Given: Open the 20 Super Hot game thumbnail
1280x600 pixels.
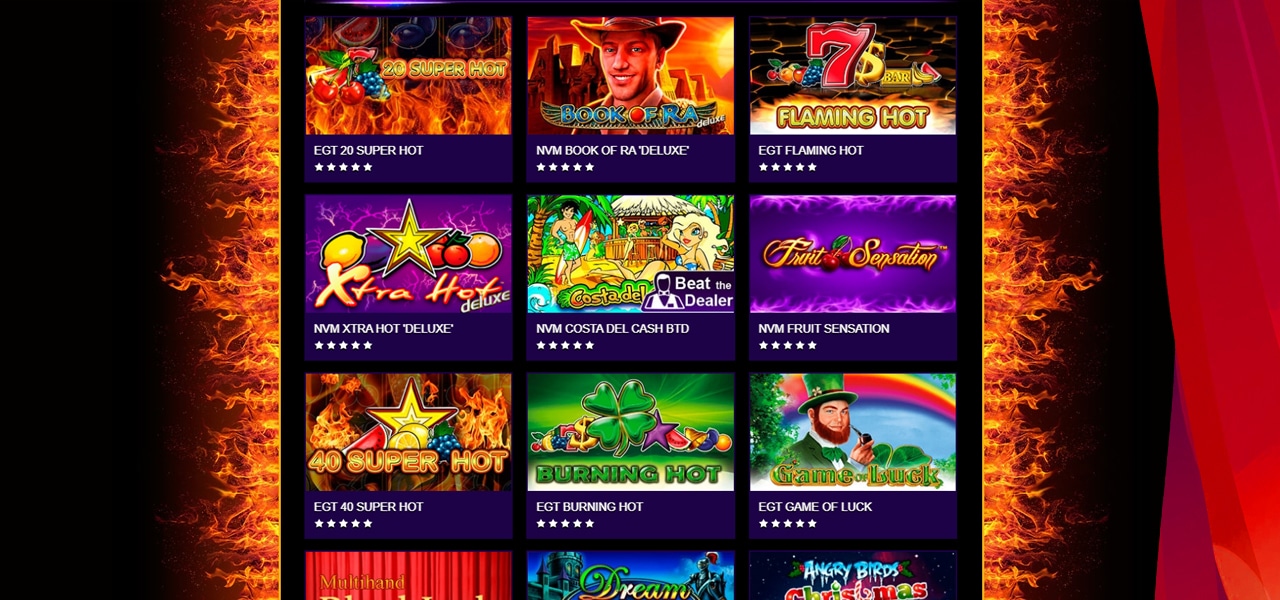Looking at the screenshot, I should click(408, 75).
